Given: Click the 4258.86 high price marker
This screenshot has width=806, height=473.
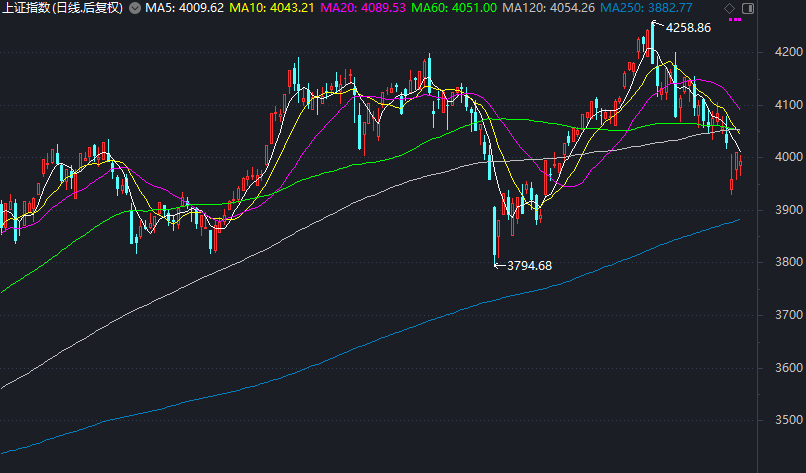Looking at the screenshot, I should tap(688, 28).
